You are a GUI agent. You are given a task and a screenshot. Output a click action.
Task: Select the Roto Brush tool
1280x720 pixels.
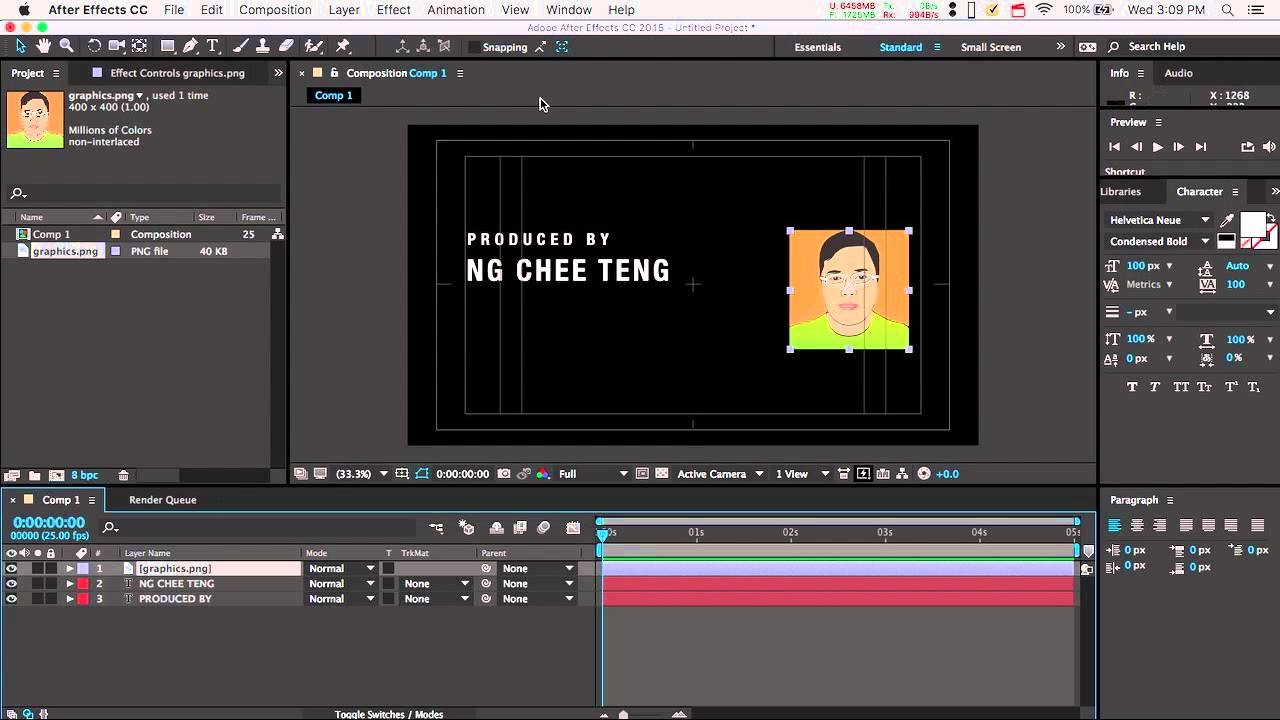(x=313, y=46)
